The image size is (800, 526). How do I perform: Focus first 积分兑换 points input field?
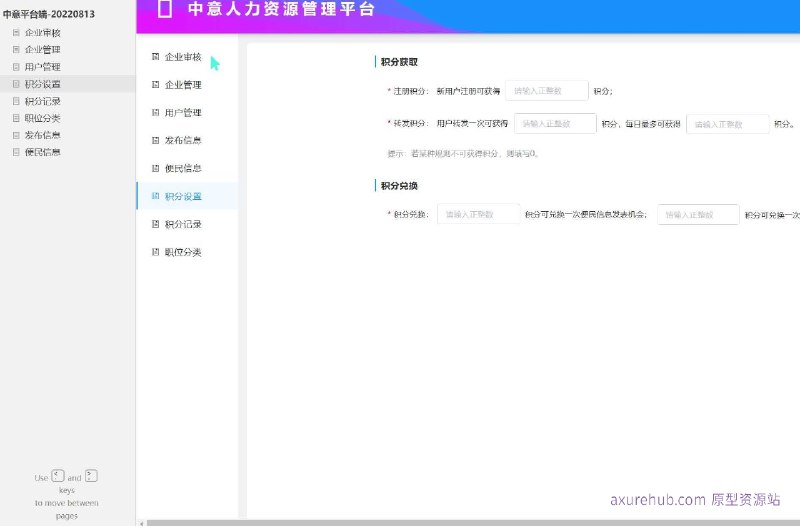[479, 214]
